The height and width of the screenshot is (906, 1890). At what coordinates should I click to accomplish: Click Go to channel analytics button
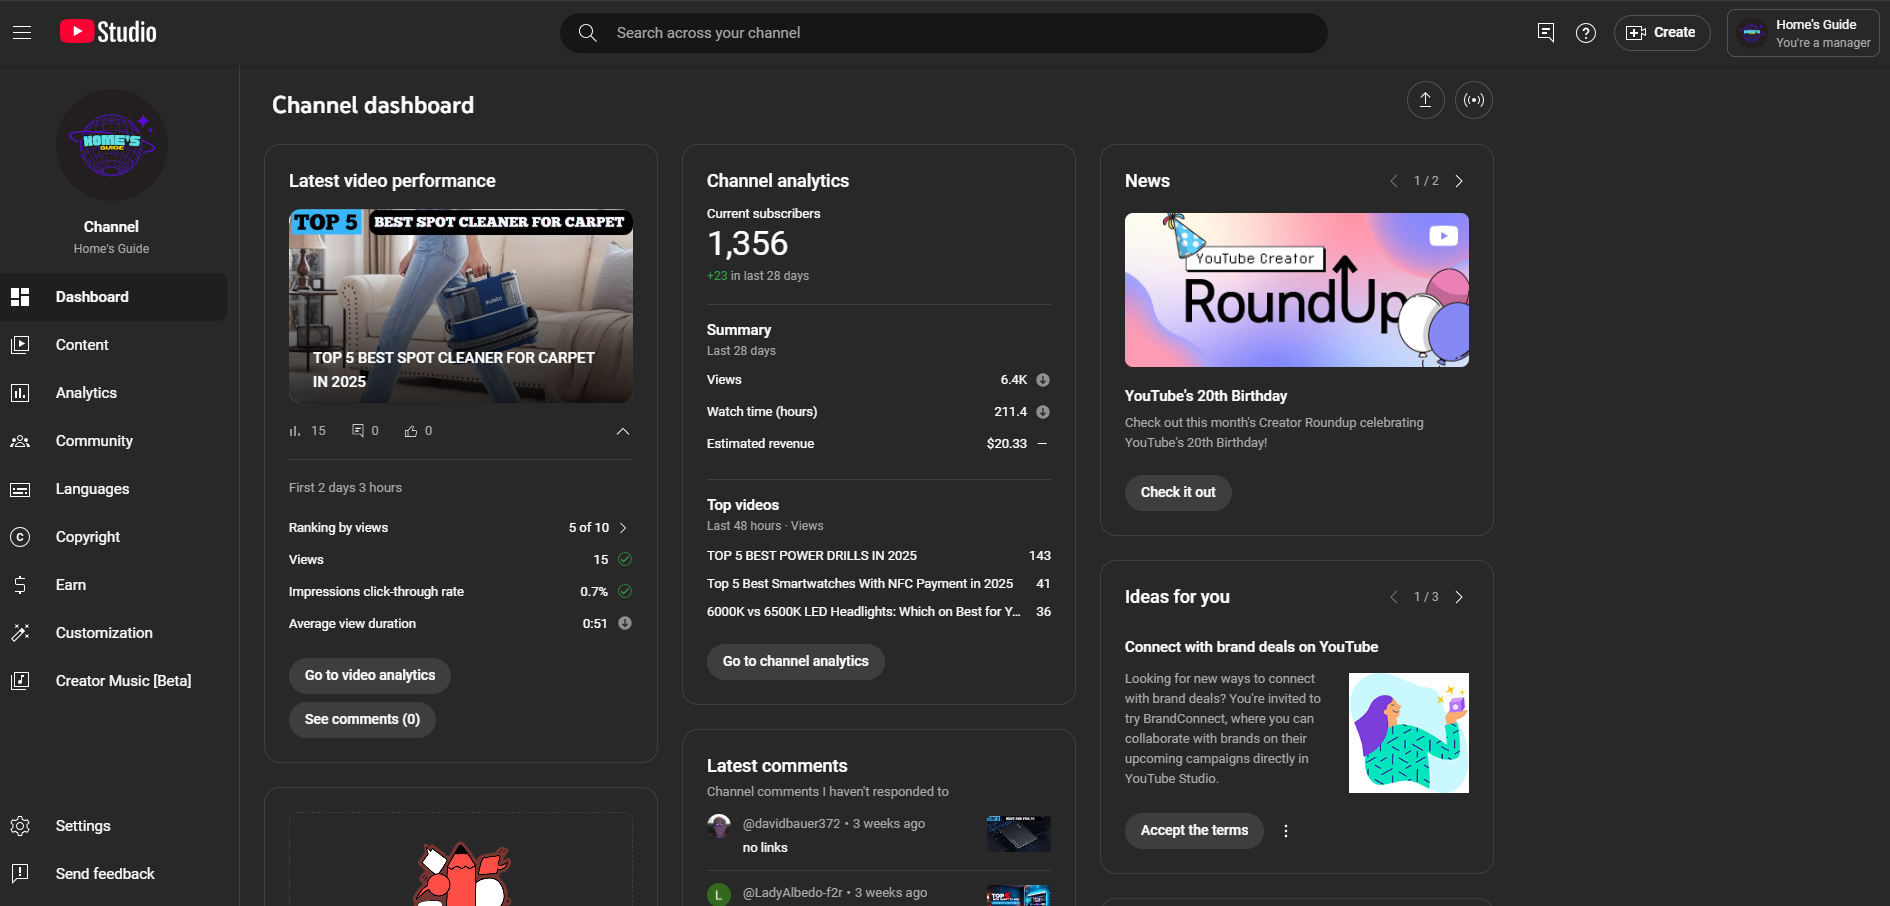(x=796, y=662)
